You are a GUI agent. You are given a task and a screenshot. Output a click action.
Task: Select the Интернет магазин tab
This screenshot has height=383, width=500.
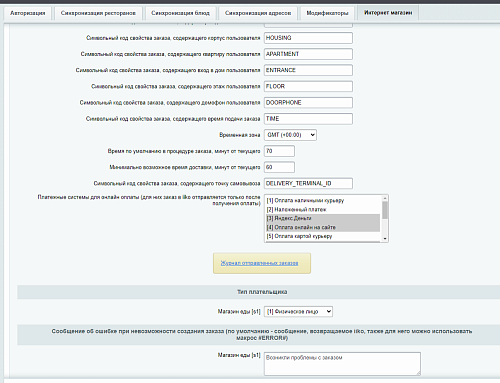(388, 13)
